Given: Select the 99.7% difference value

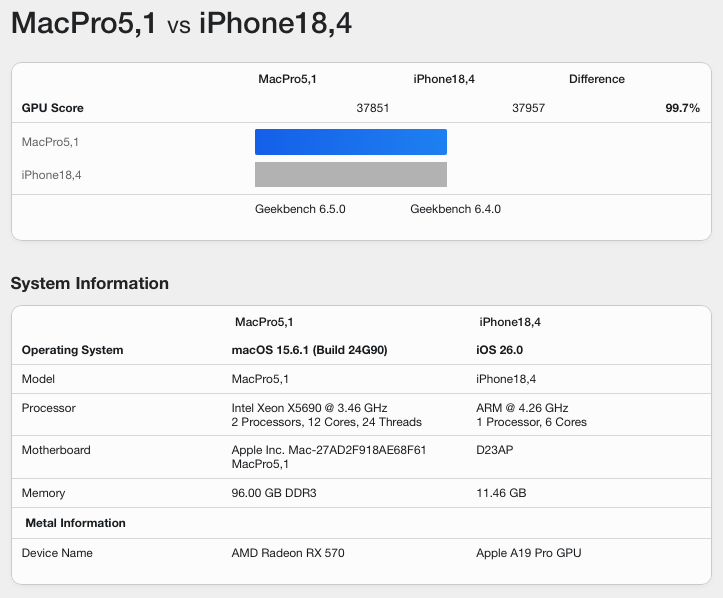Looking at the screenshot, I should tap(682, 108).
